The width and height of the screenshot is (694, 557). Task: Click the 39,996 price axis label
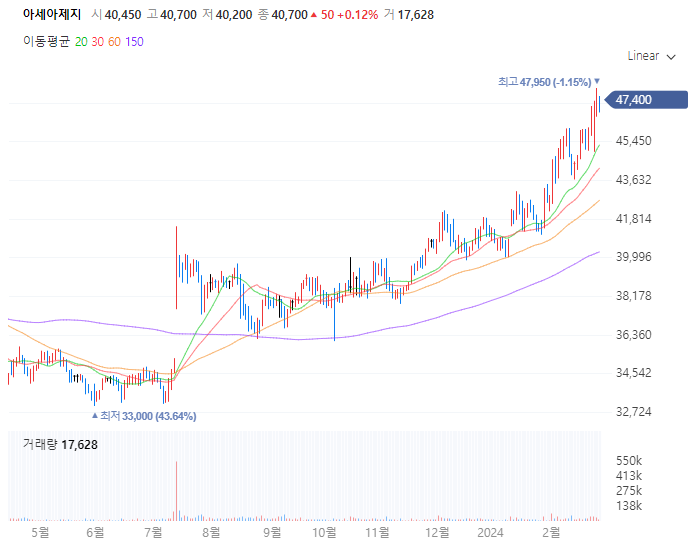(633, 257)
